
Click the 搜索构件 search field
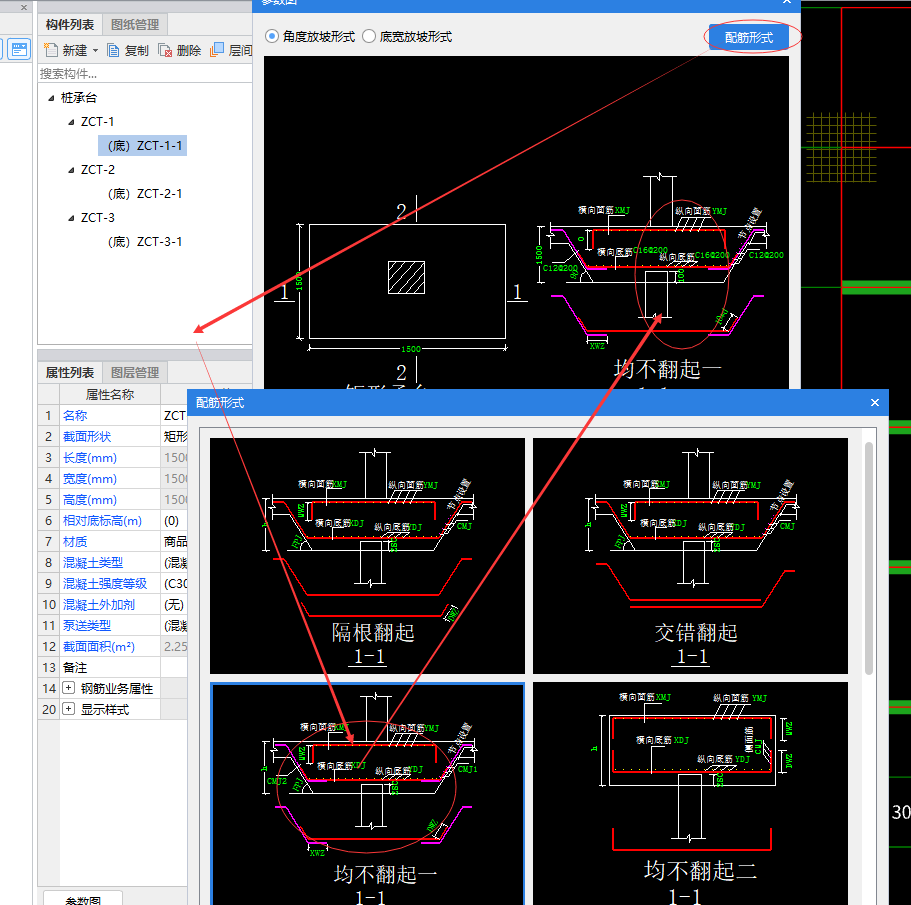(145, 74)
